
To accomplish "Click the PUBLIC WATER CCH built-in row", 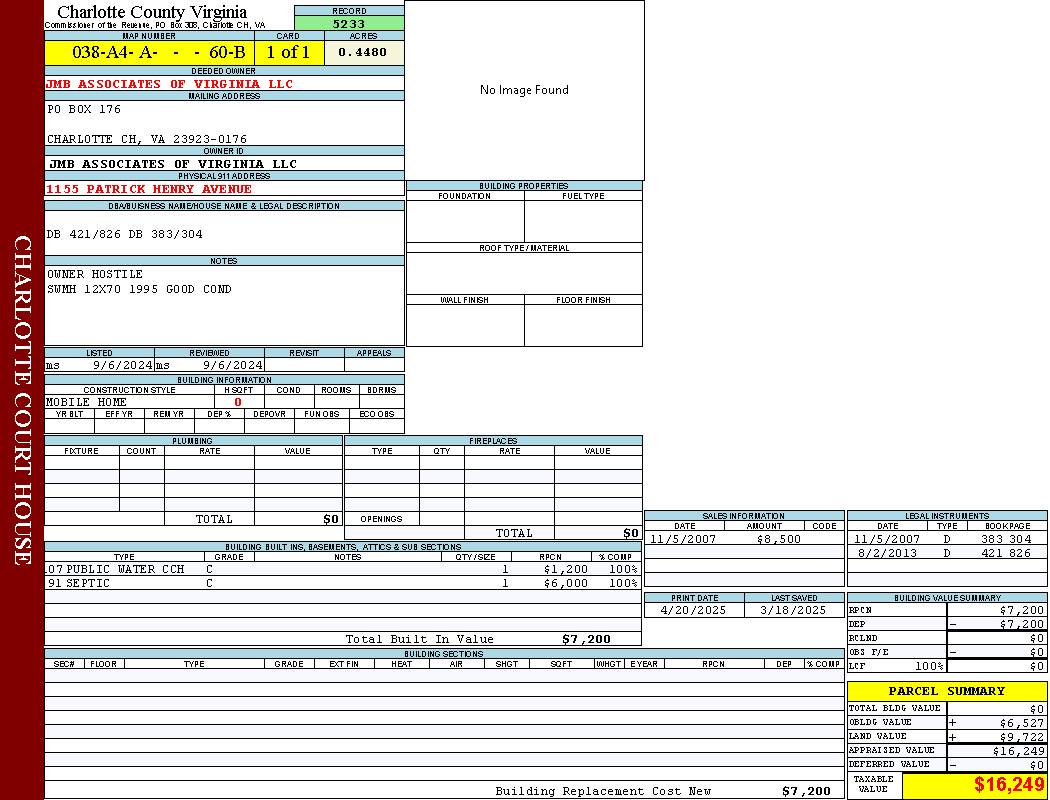I will click(x=118, y=569).
